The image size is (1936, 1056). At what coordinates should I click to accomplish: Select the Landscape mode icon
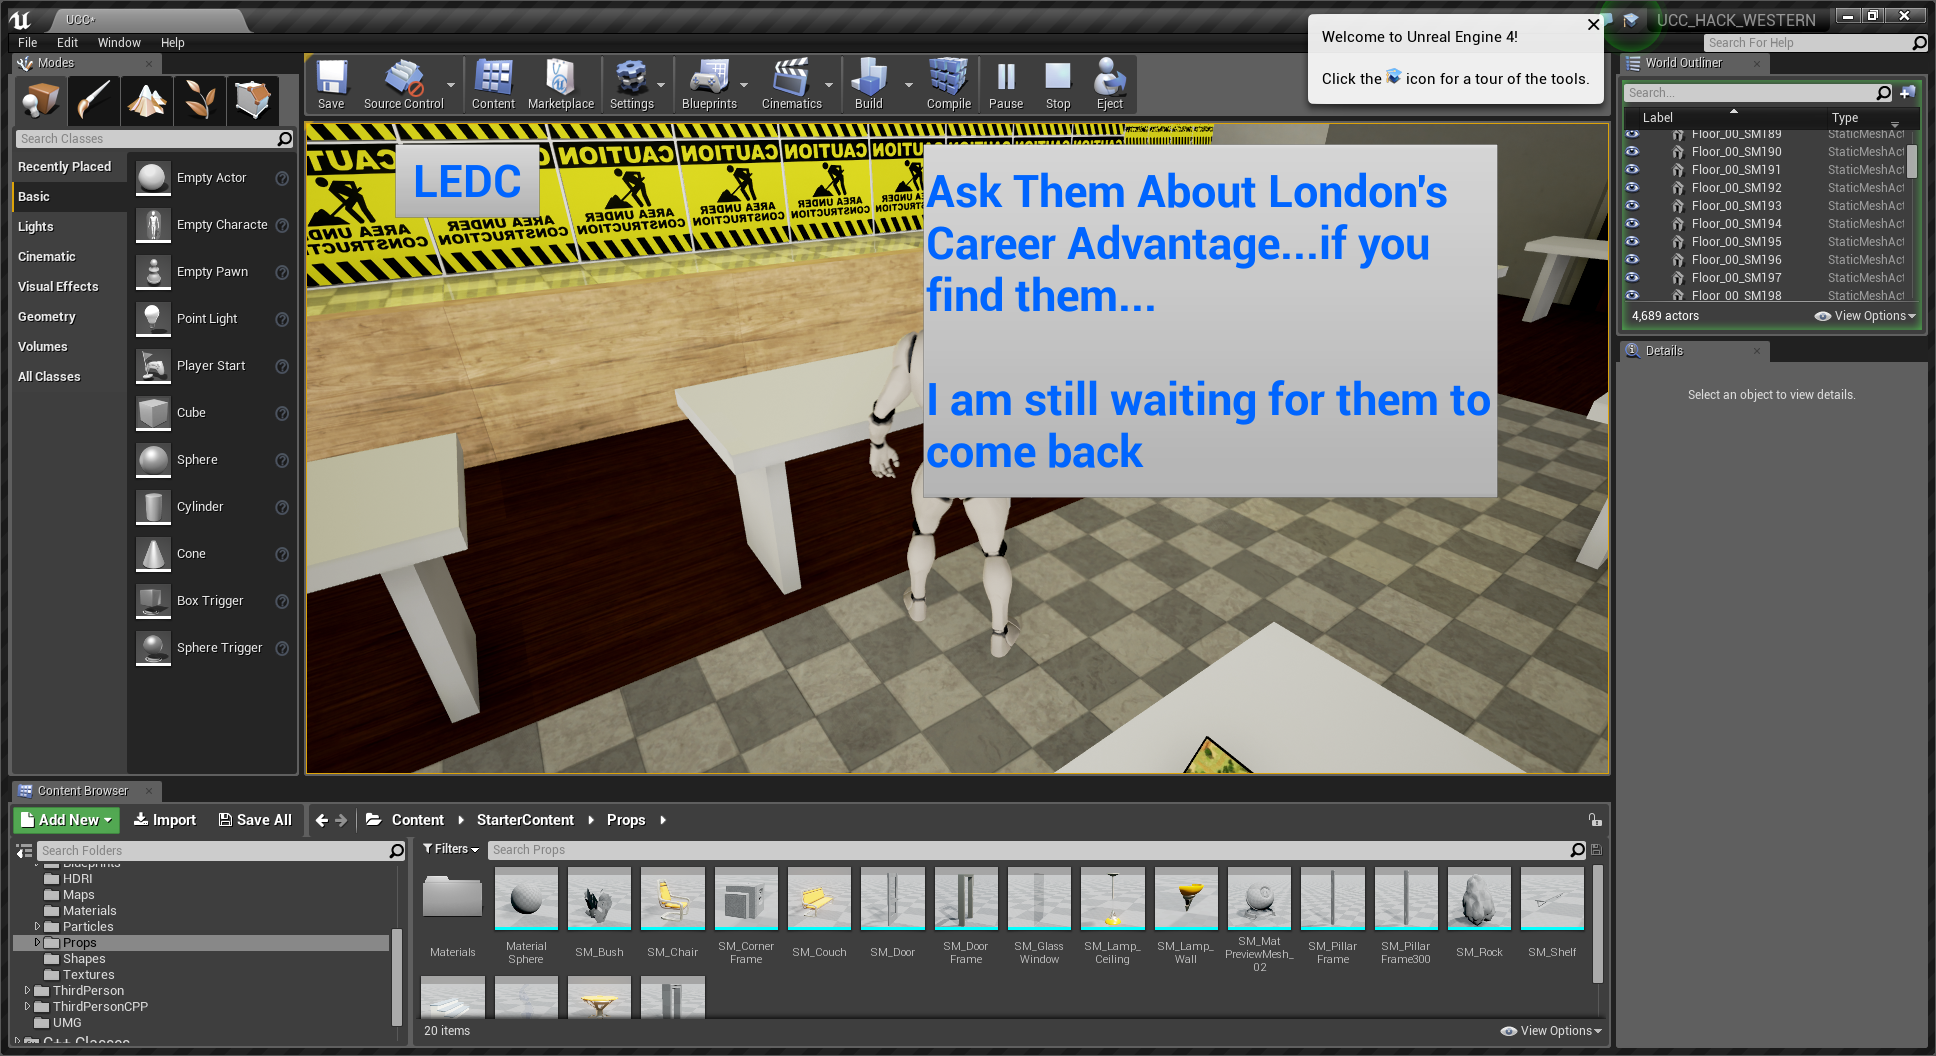(x=147, y=100)
